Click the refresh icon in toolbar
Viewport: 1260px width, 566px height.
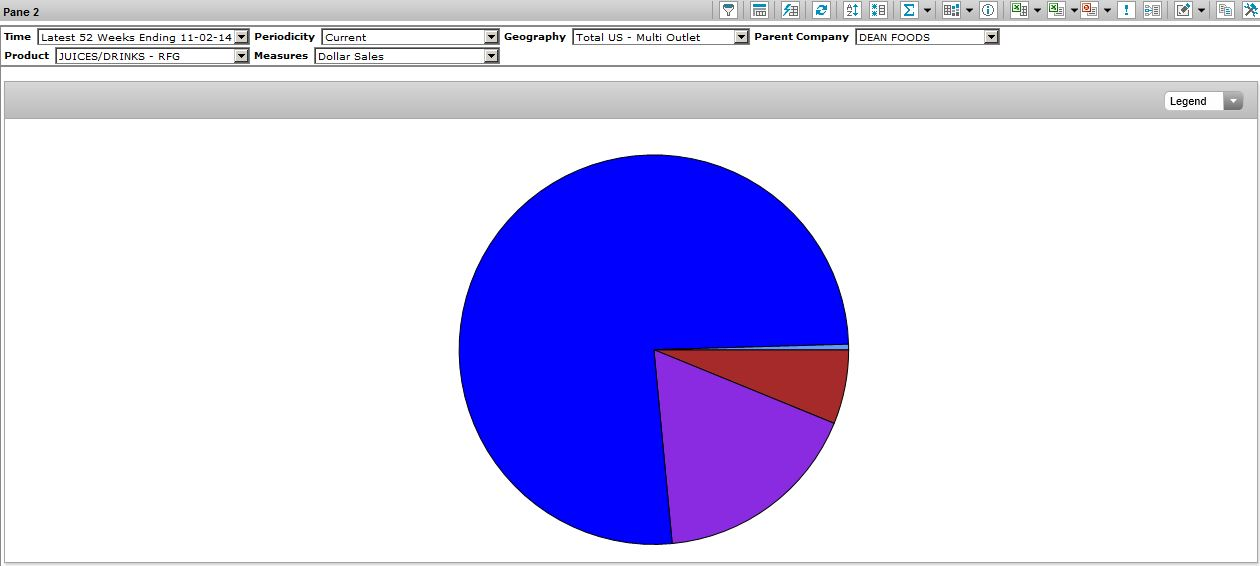821,10
